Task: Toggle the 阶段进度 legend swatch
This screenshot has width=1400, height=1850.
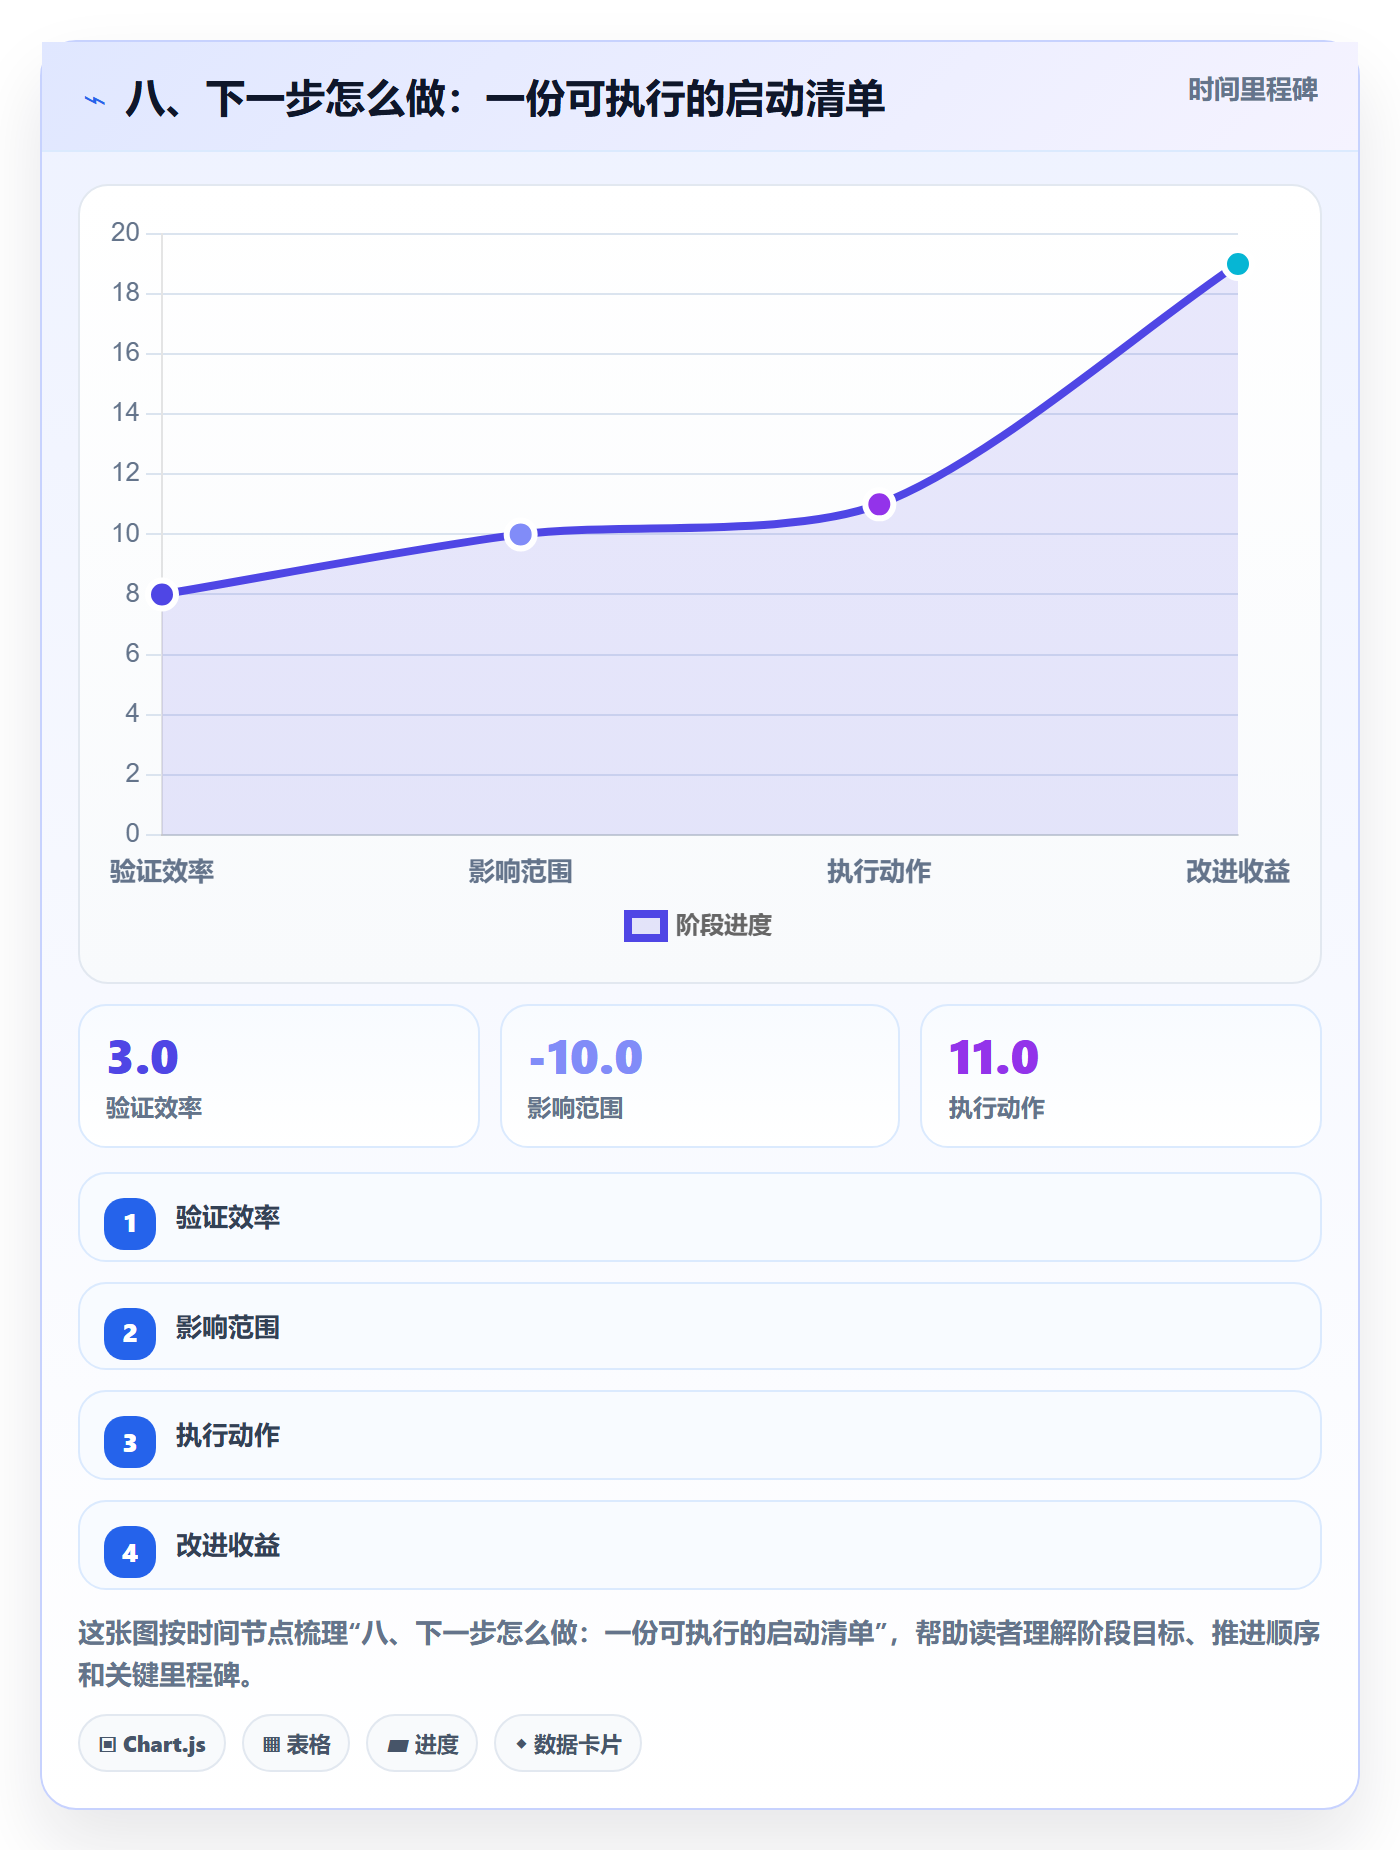Action: tap(645, 926)
